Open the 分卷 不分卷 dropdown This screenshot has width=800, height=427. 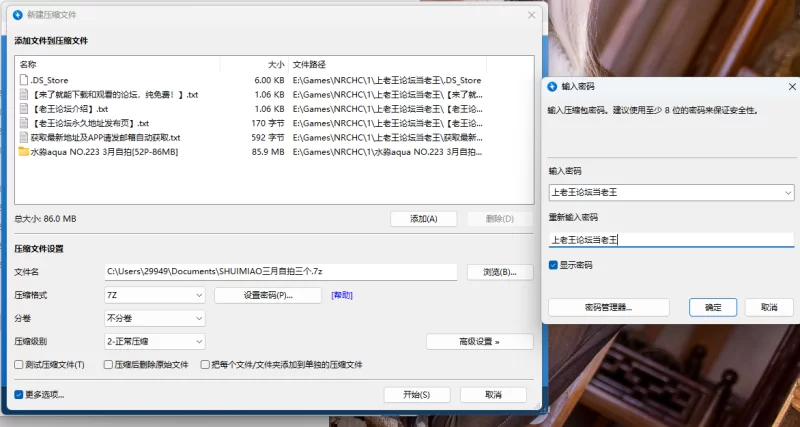[155, 318]
